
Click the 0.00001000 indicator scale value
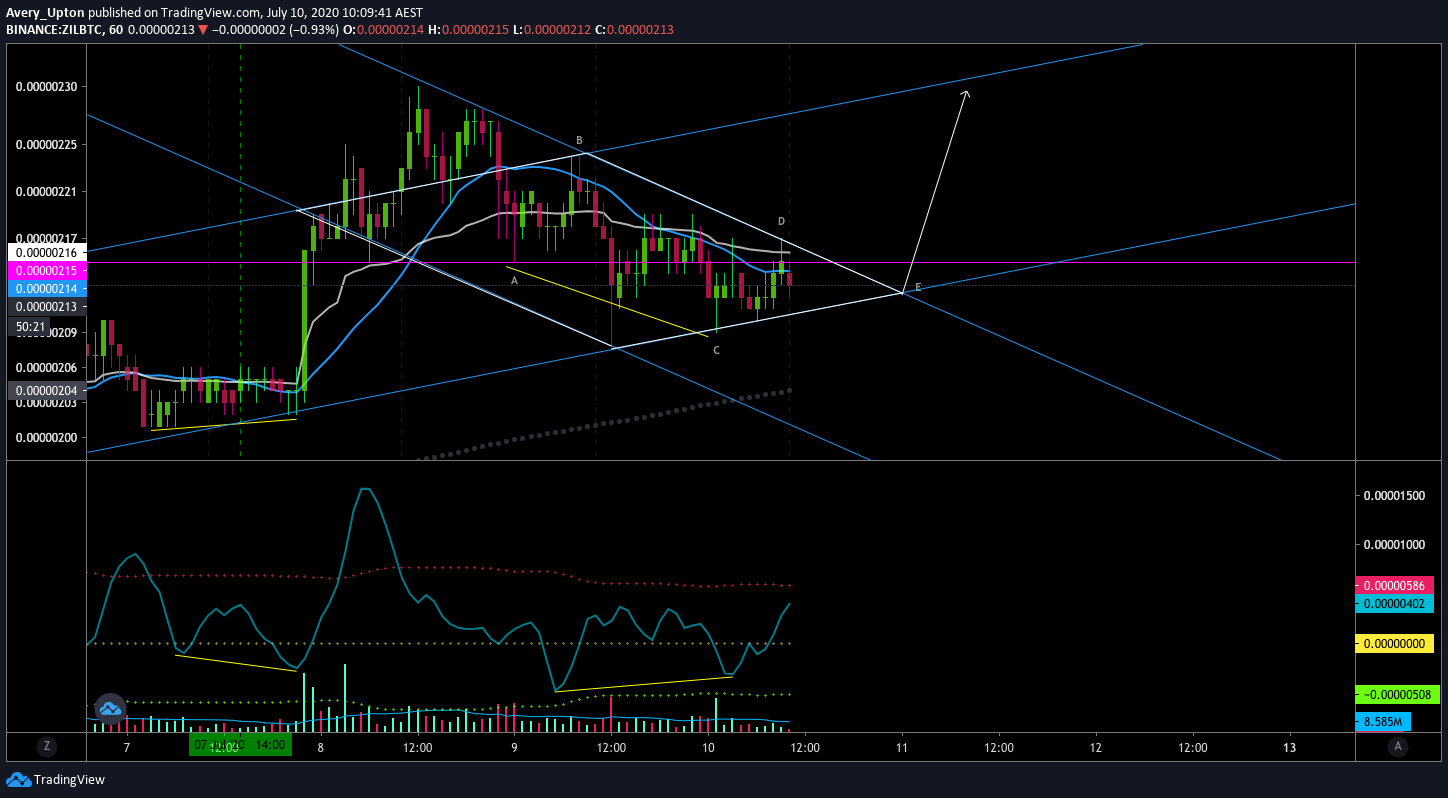[1394, 545]
